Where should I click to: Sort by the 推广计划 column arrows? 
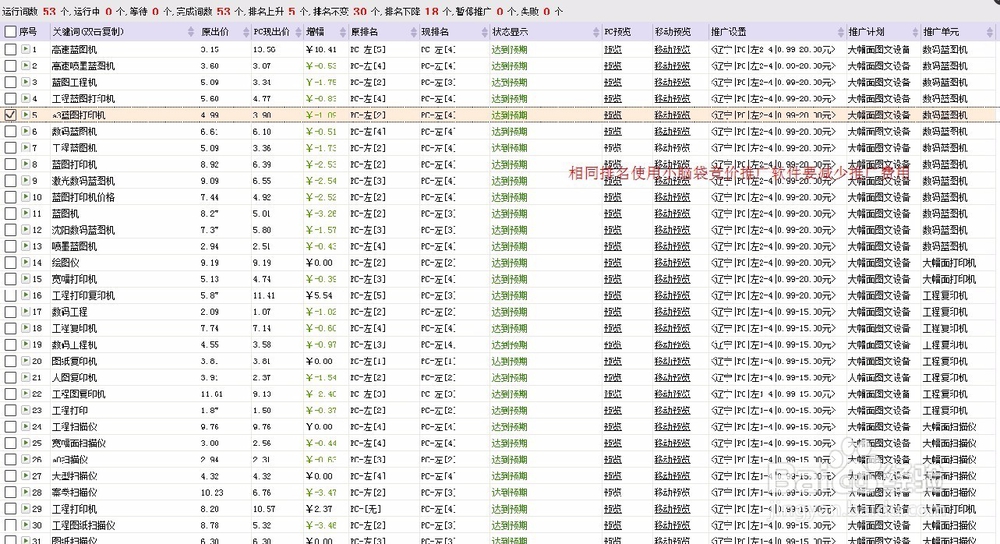tap(915, 32)
